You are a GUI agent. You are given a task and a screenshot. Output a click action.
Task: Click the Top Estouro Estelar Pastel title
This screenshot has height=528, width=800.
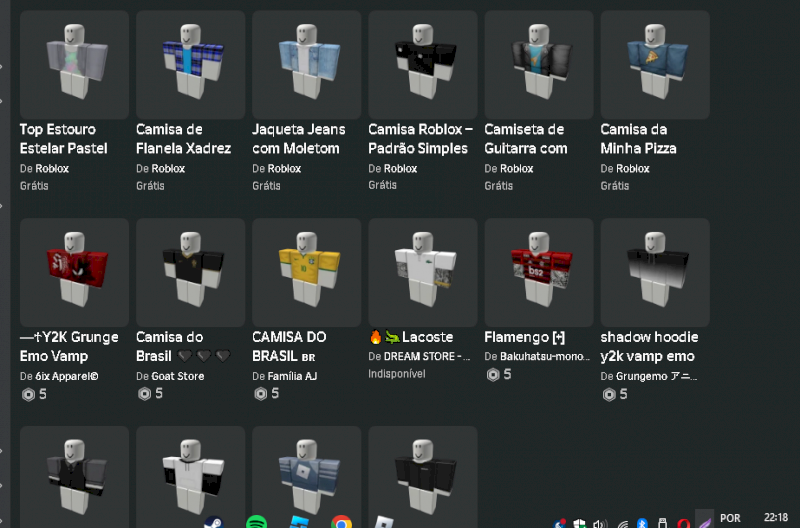[x=64, y=139]
